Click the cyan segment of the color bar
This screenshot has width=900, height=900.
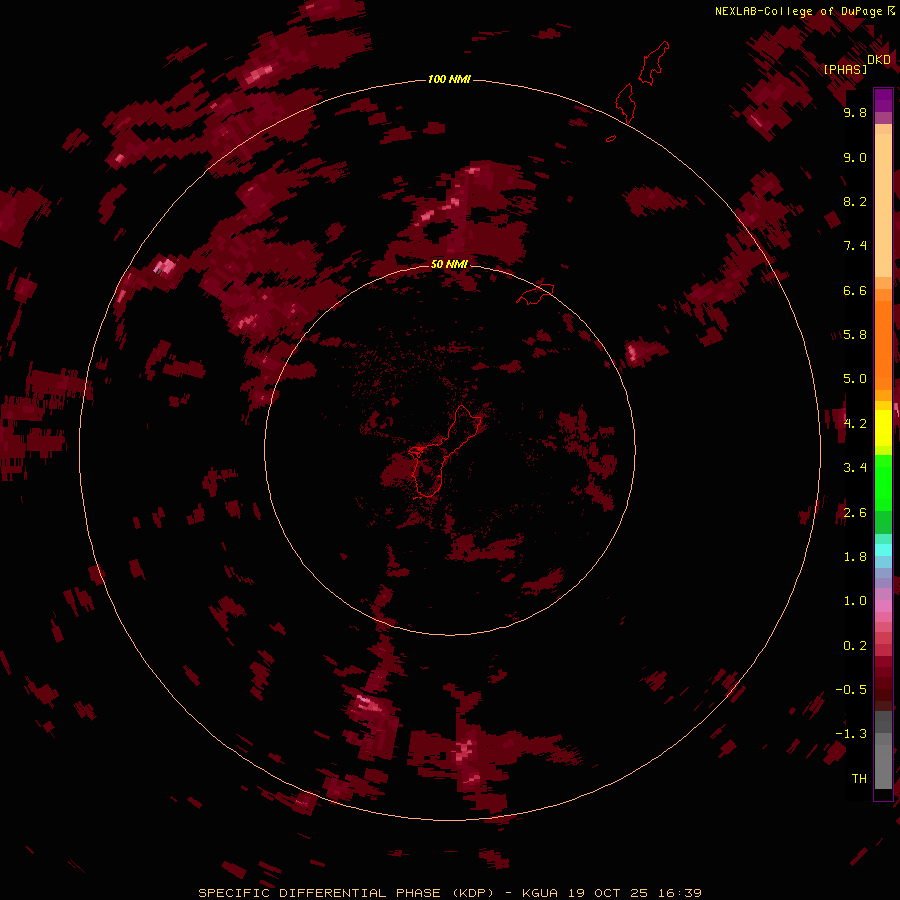coord(883,550)
